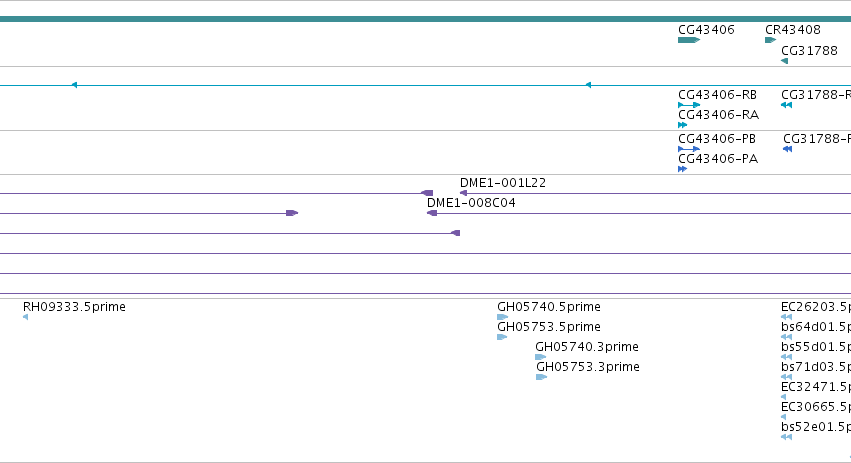This screenshot has width=851, height=463.
Task: Click the purple block ending the DME1-001L22 left segment
Action: click(427, 193)
